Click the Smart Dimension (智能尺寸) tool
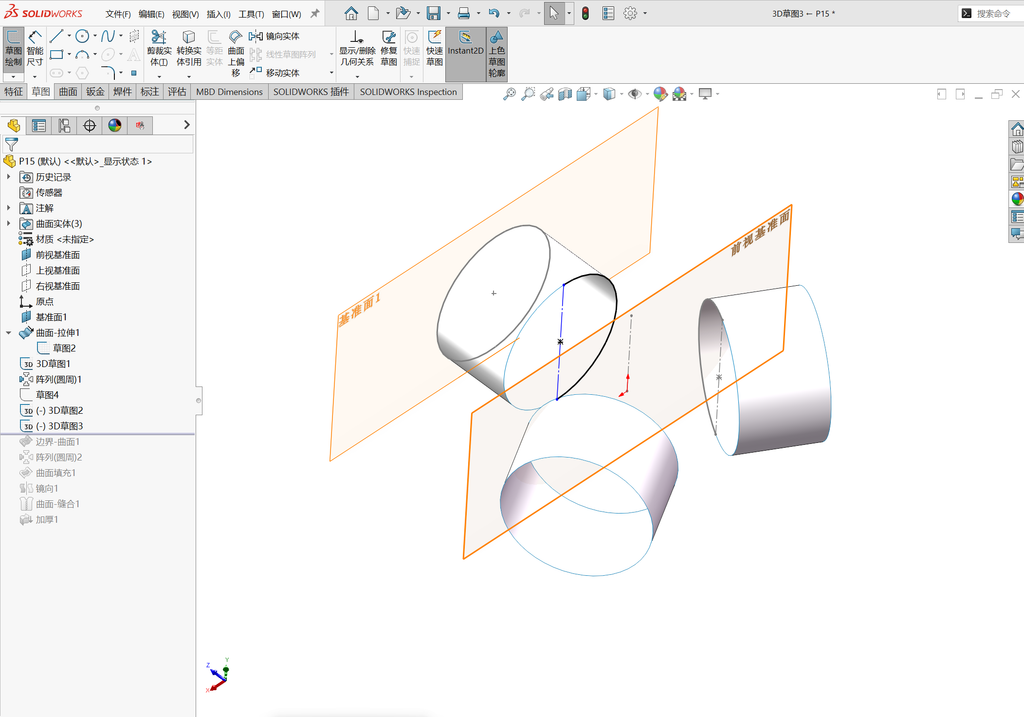Image resolution: width=1024 pixels, height=717 pixels. [x=35, y=50]
